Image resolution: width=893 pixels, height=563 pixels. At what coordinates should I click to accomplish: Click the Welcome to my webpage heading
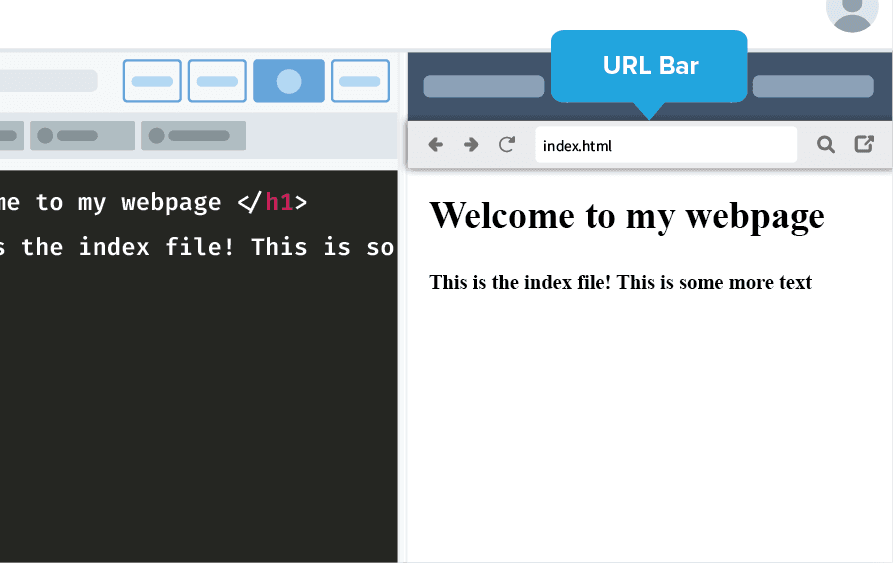pos(627,215)
